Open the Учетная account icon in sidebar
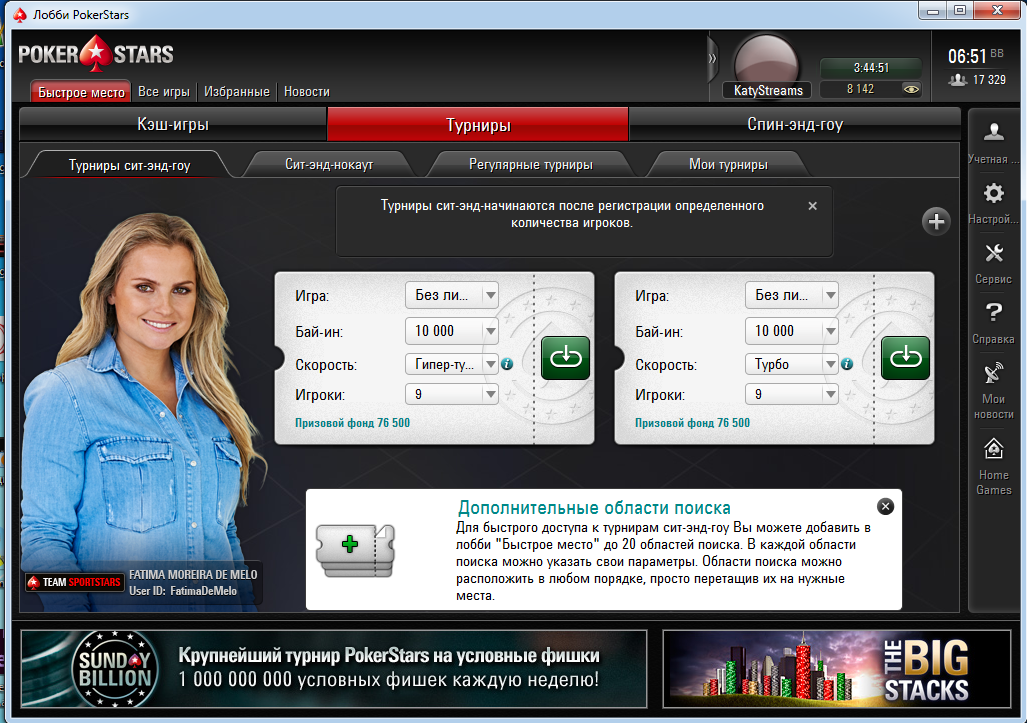1027x723 pixels. pyautogui.click(x=994, y=132)
